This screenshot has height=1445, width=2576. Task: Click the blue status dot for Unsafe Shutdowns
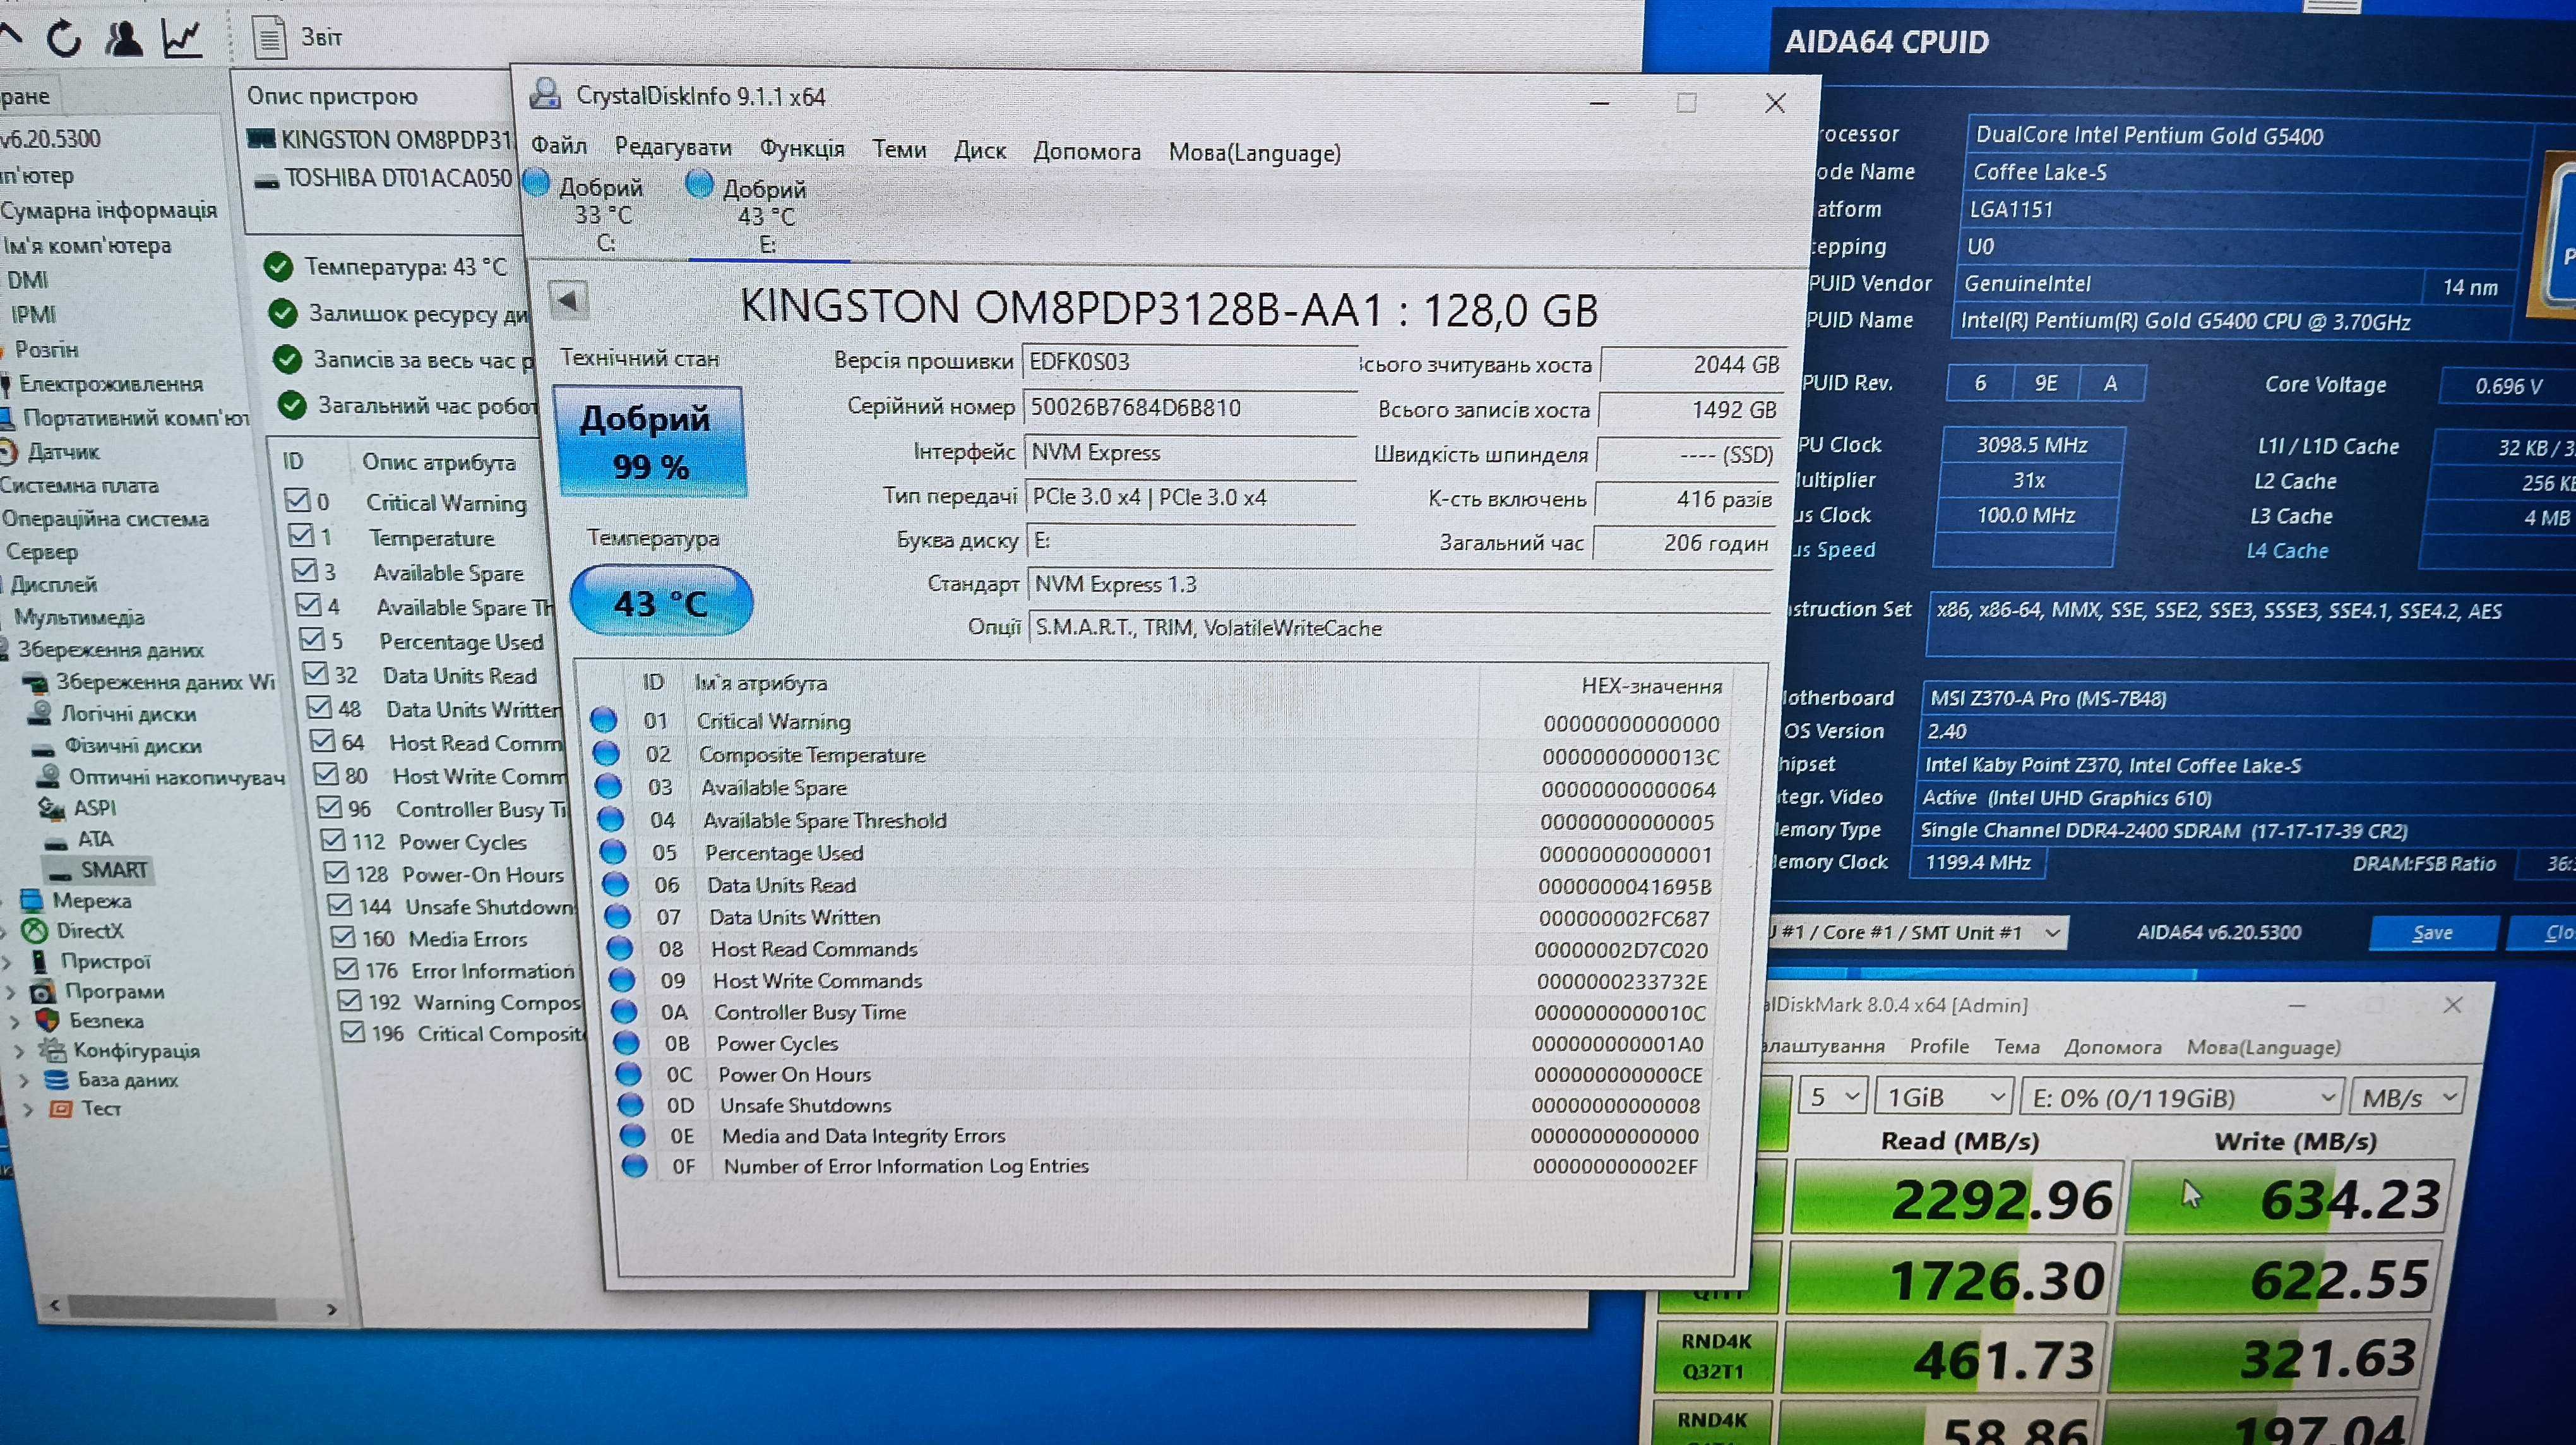coord(630,1105)
